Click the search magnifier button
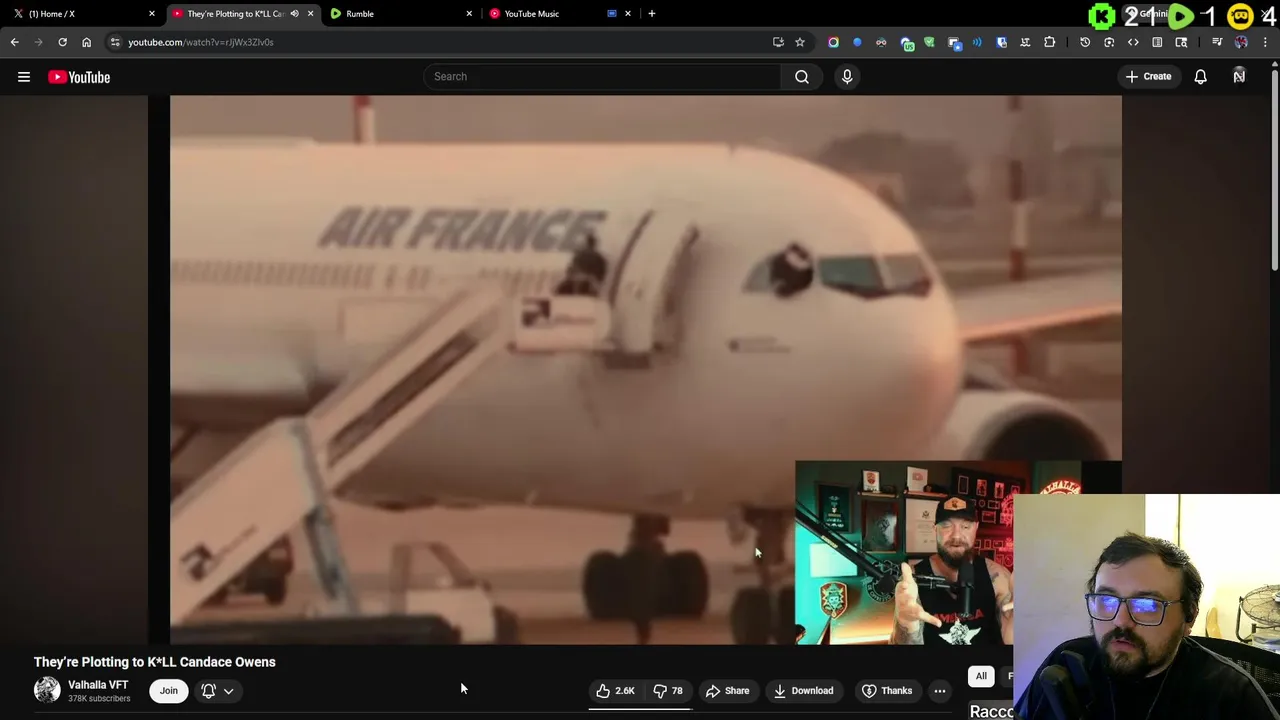Viewport: 1280px width, 720px height. point(802,77)
